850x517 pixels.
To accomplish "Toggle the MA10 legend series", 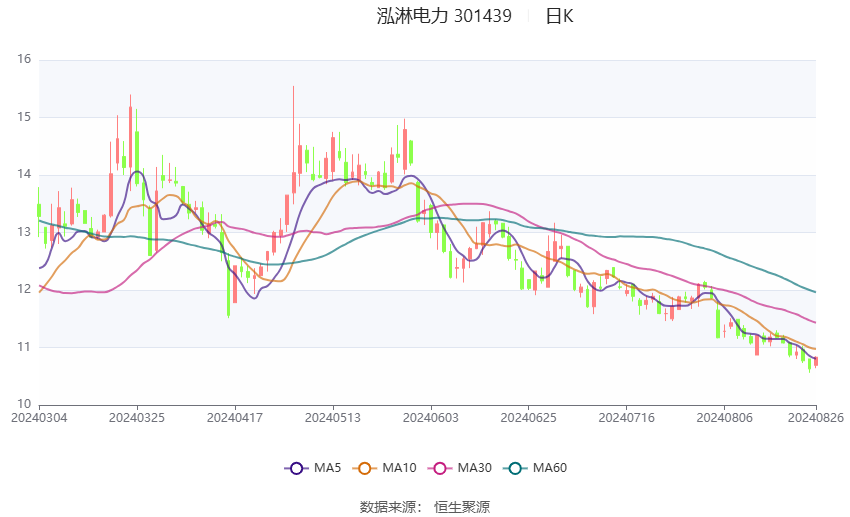I will pyautogui.click(x=384, y=468).
